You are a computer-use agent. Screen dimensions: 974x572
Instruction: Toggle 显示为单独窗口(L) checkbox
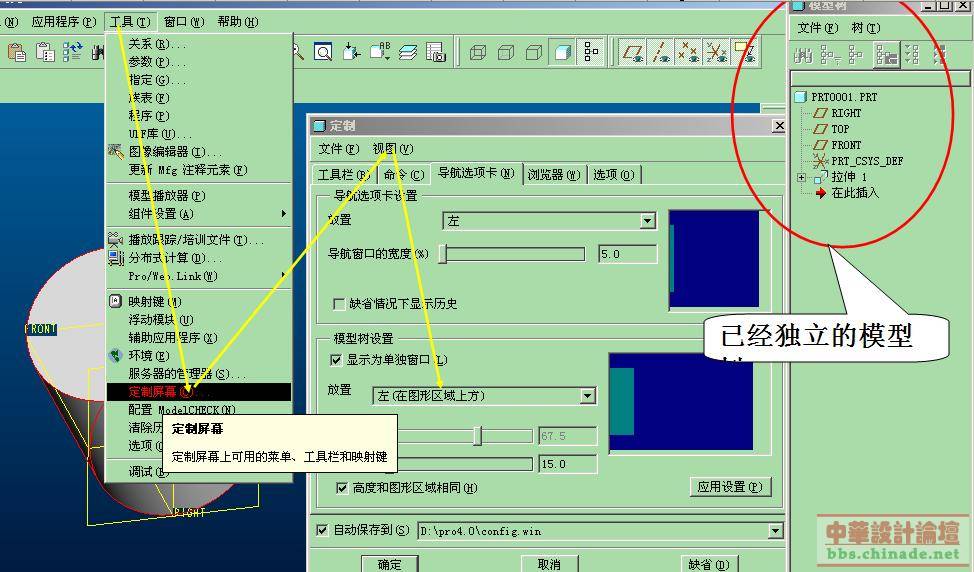336,360
